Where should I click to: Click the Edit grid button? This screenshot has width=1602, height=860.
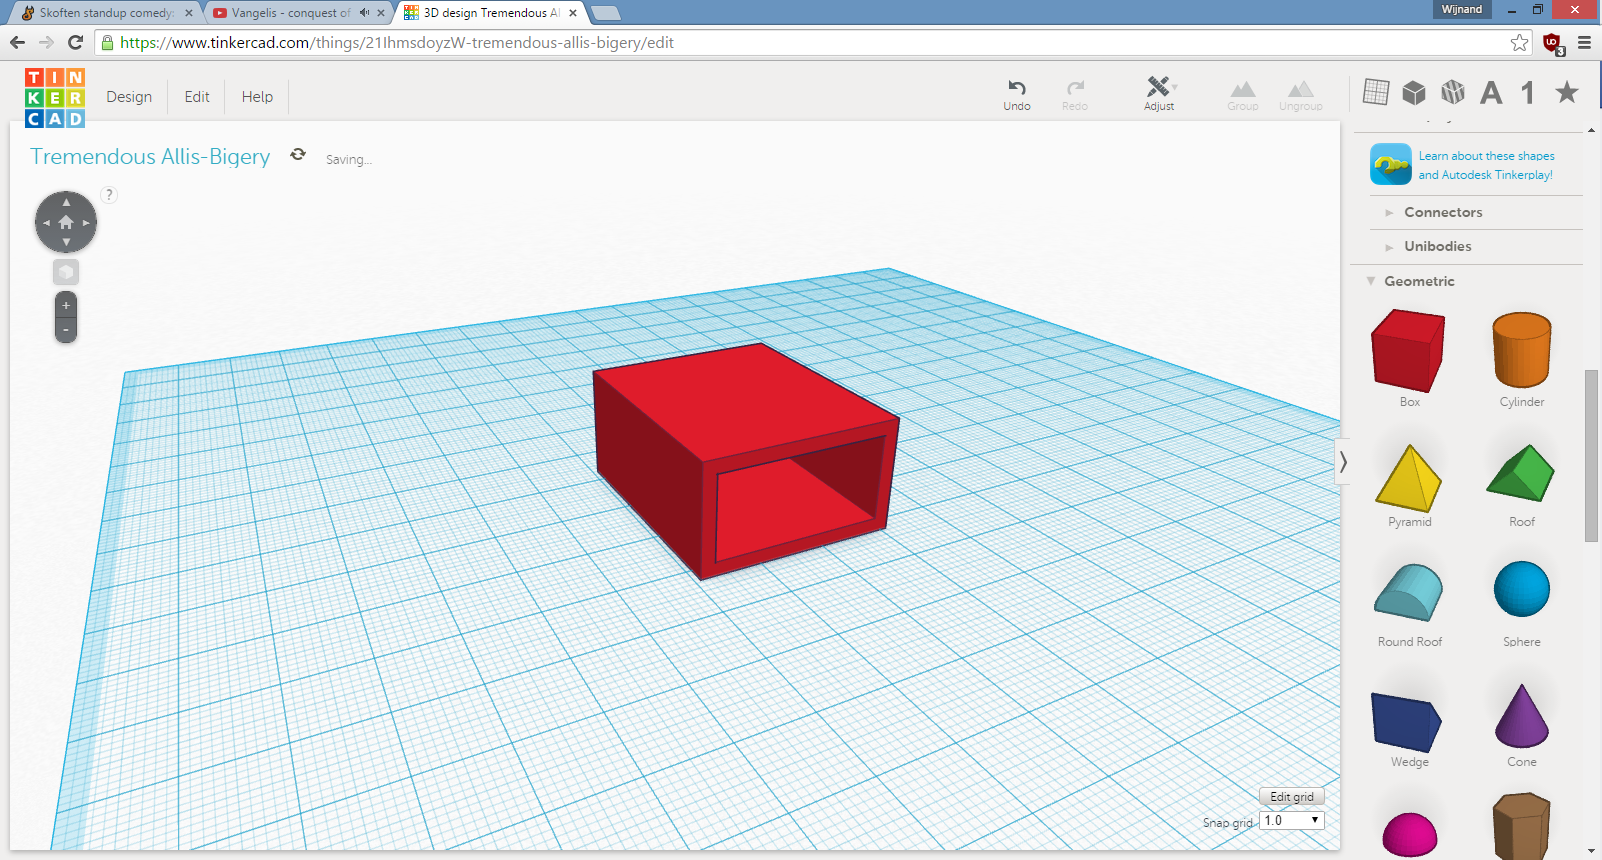tap(1292, 797)
